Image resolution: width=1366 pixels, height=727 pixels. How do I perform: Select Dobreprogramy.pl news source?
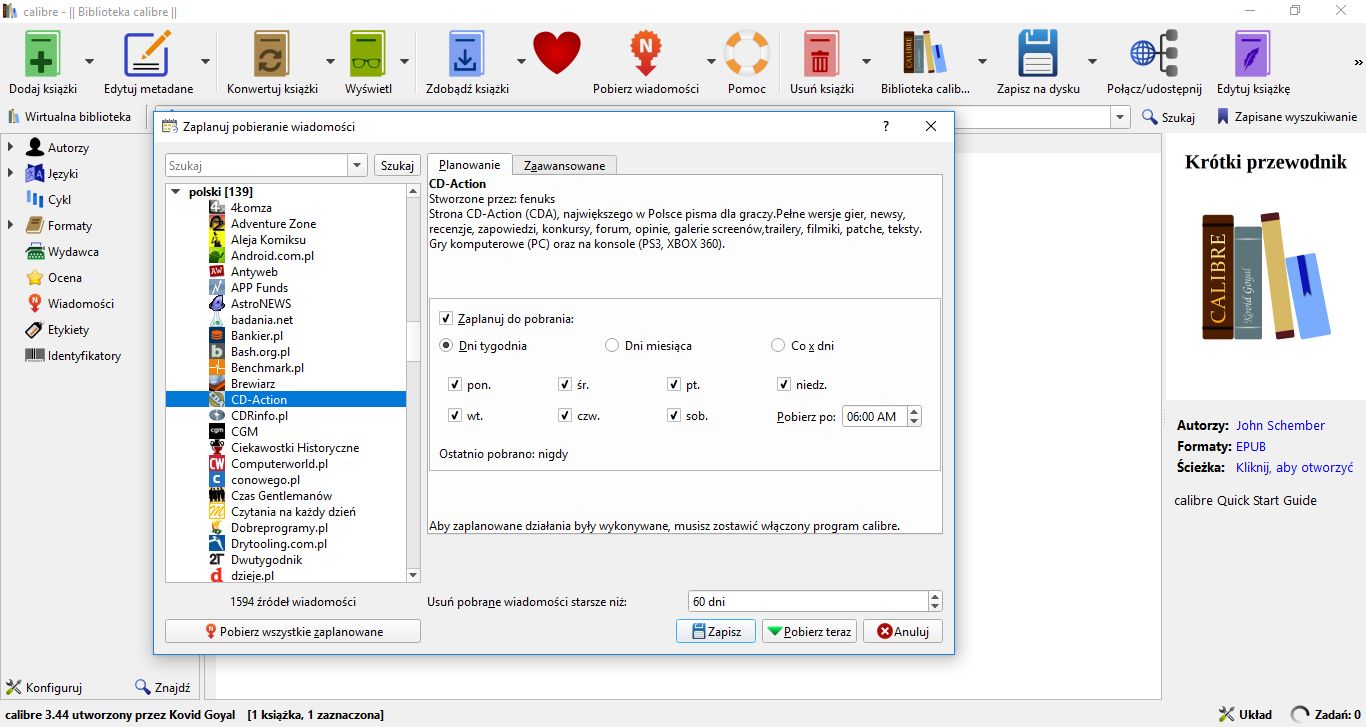click(x=279, y=528)
